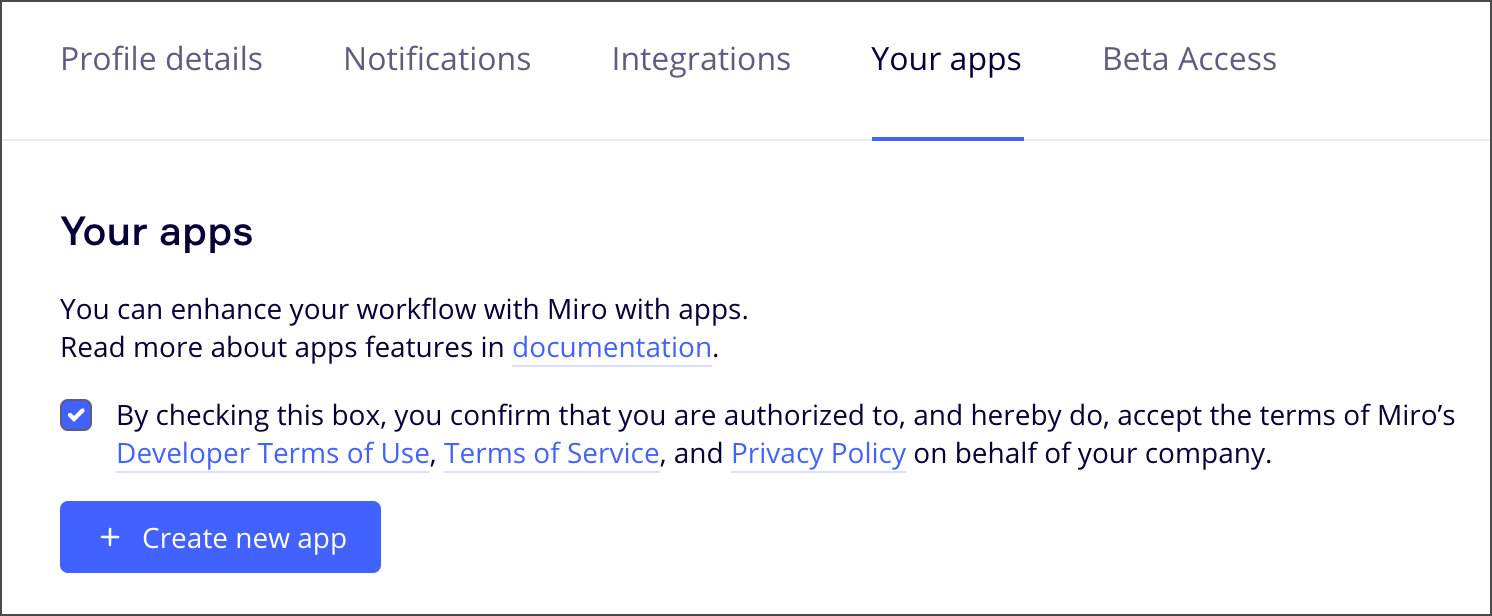Open the Privacy Policy link
This screenshot has height=616, width=1492.
[x=819, y=454]
